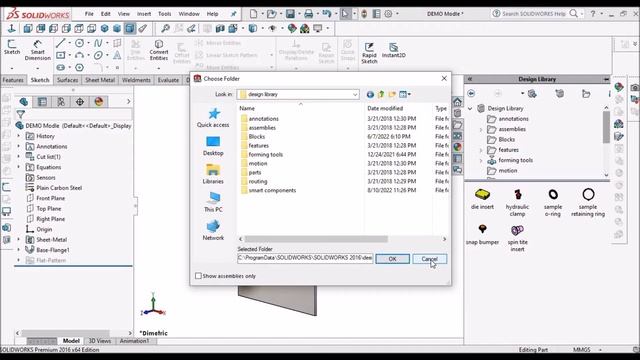
Task: Pick the sample retaining ring item
Action: point(588,202)
